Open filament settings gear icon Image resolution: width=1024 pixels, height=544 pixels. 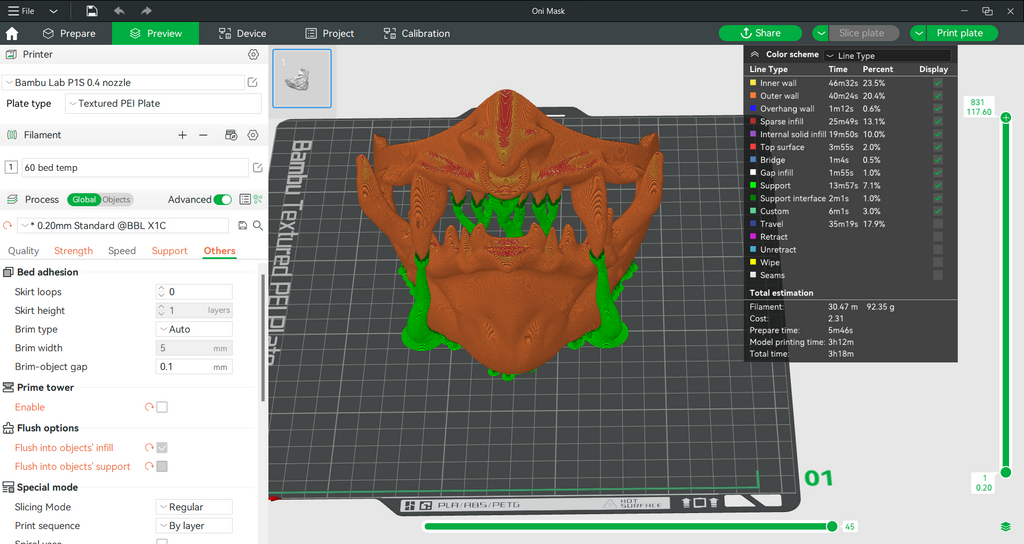tap(253, 135)
